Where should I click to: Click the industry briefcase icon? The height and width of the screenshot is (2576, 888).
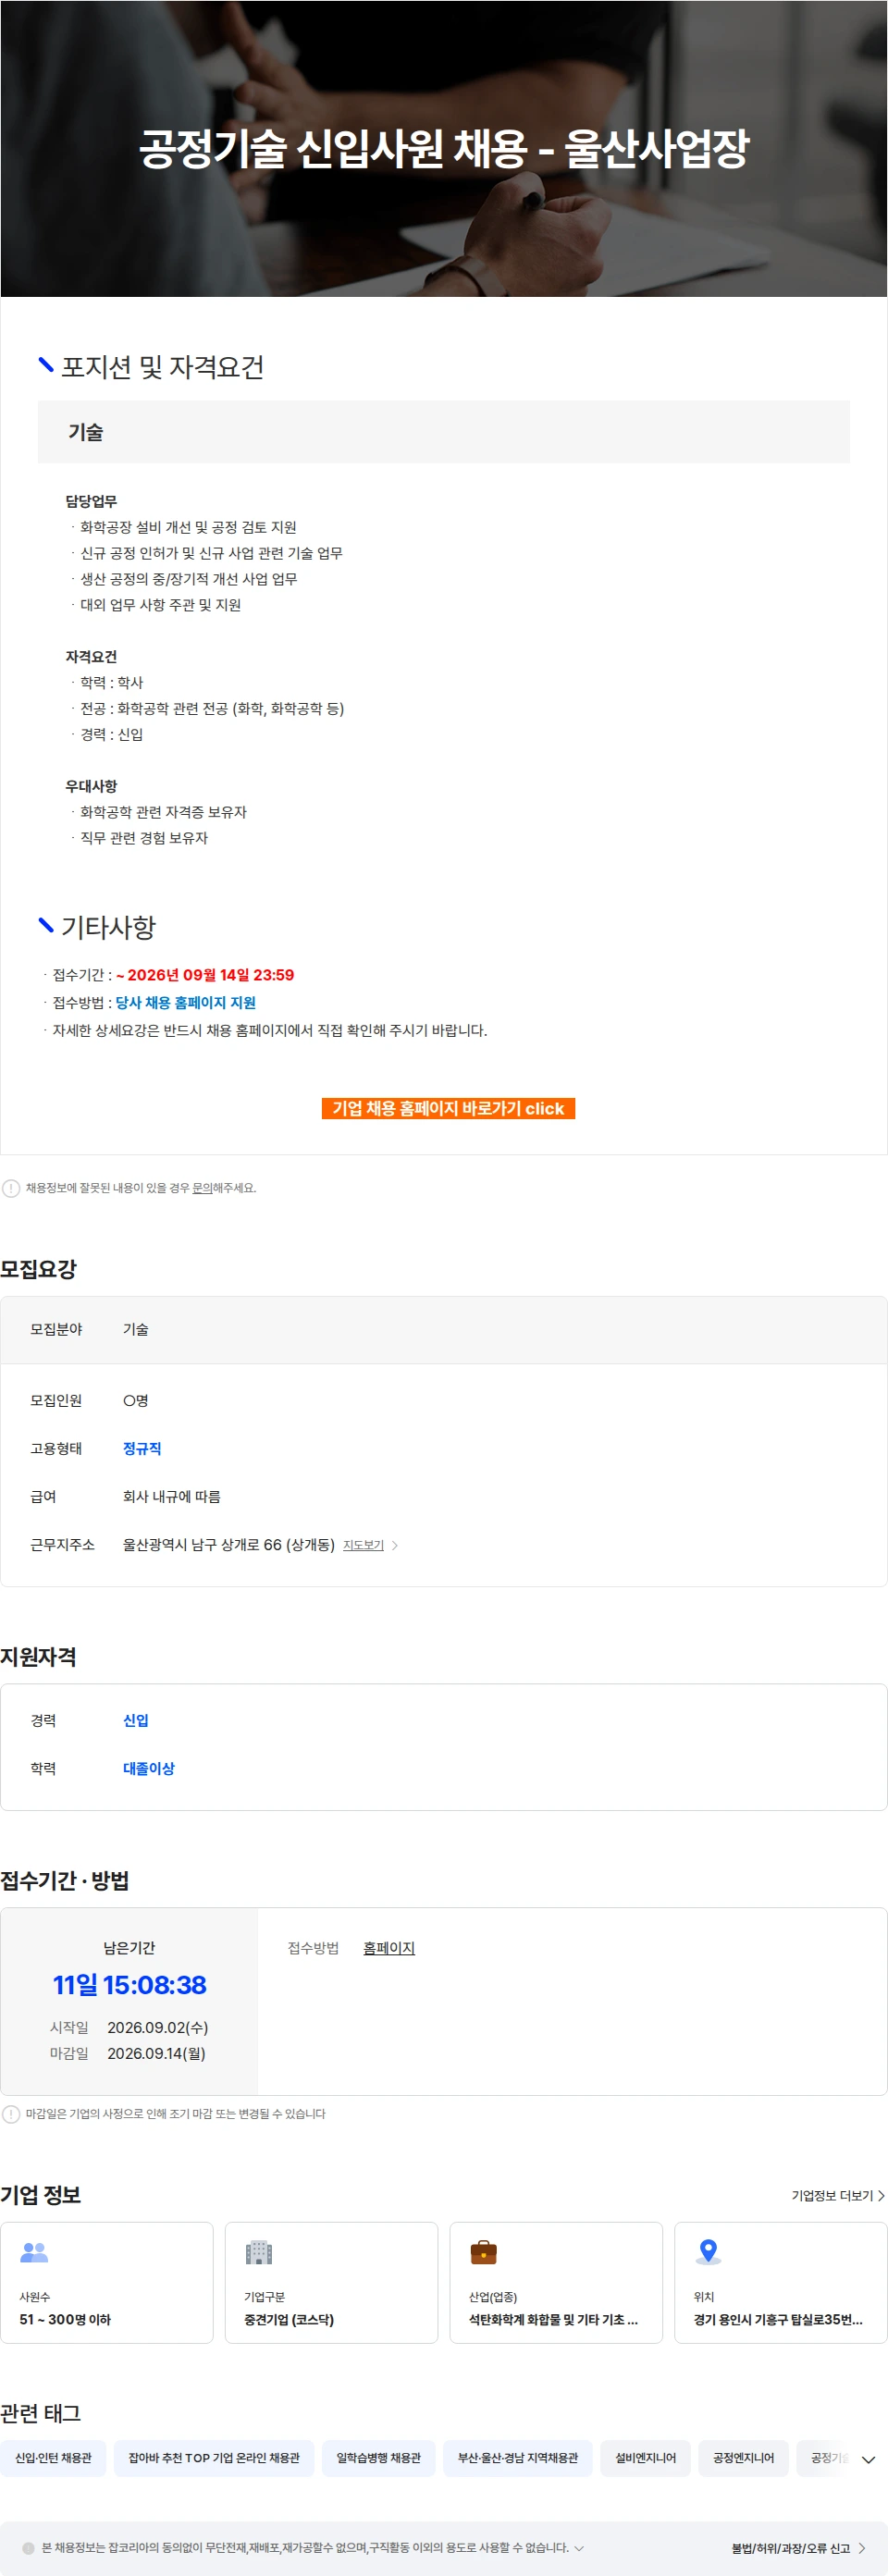pyautogui.click(x=484, y=2252)
